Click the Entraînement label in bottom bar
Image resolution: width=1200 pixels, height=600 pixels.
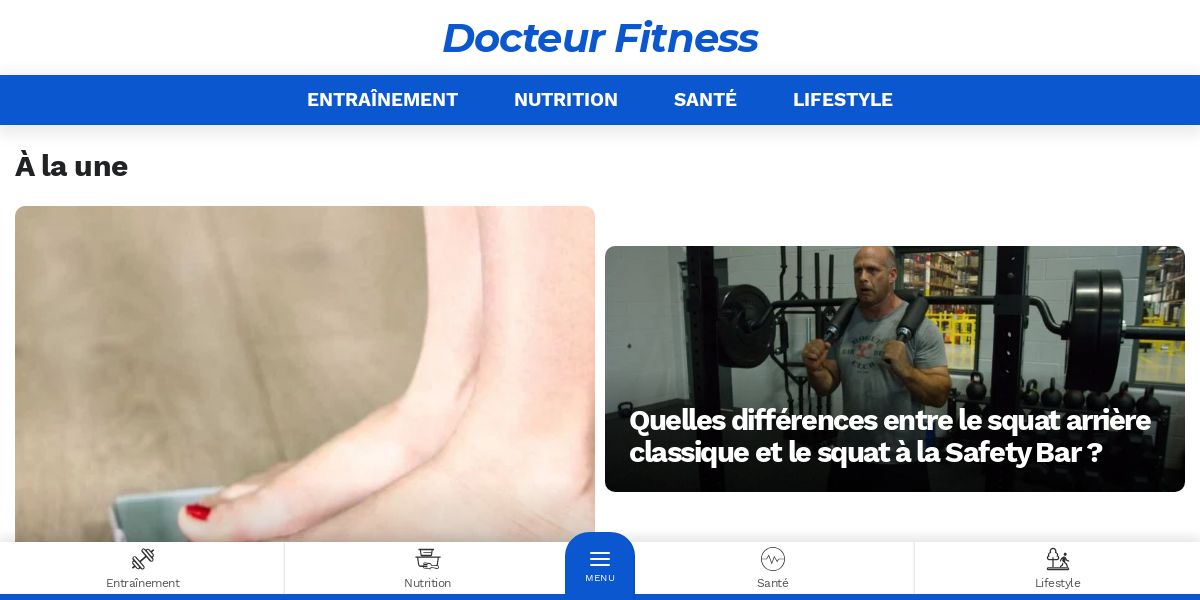pos(143,583)
